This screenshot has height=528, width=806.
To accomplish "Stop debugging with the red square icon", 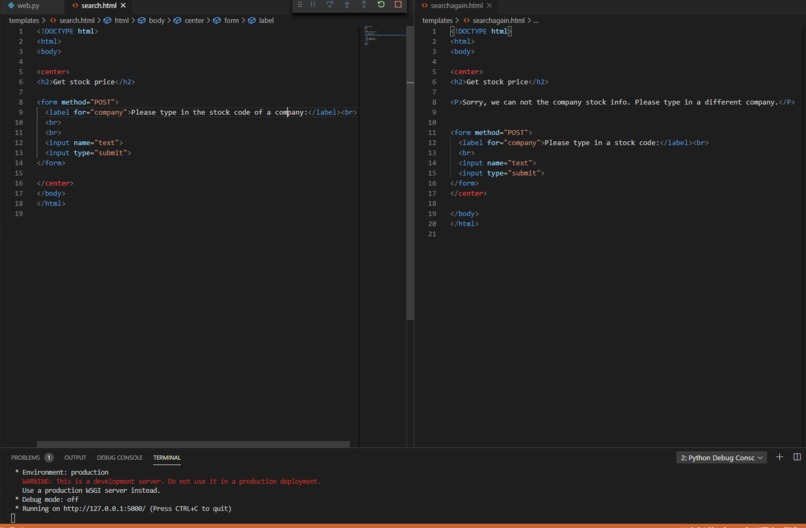I will pos(398,5).
